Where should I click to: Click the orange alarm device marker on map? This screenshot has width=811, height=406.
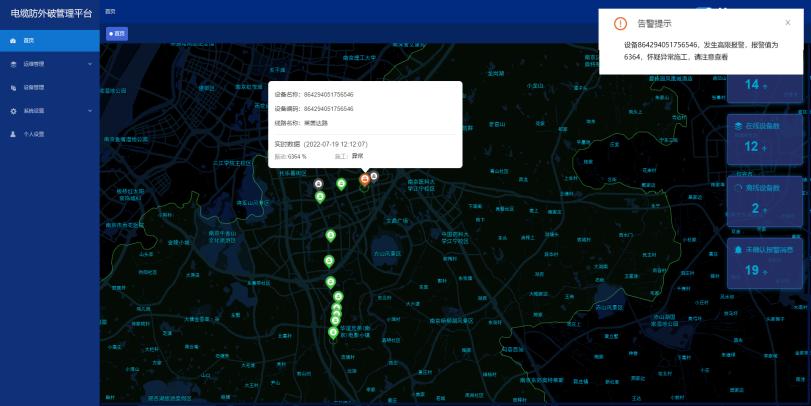point(364,179)
